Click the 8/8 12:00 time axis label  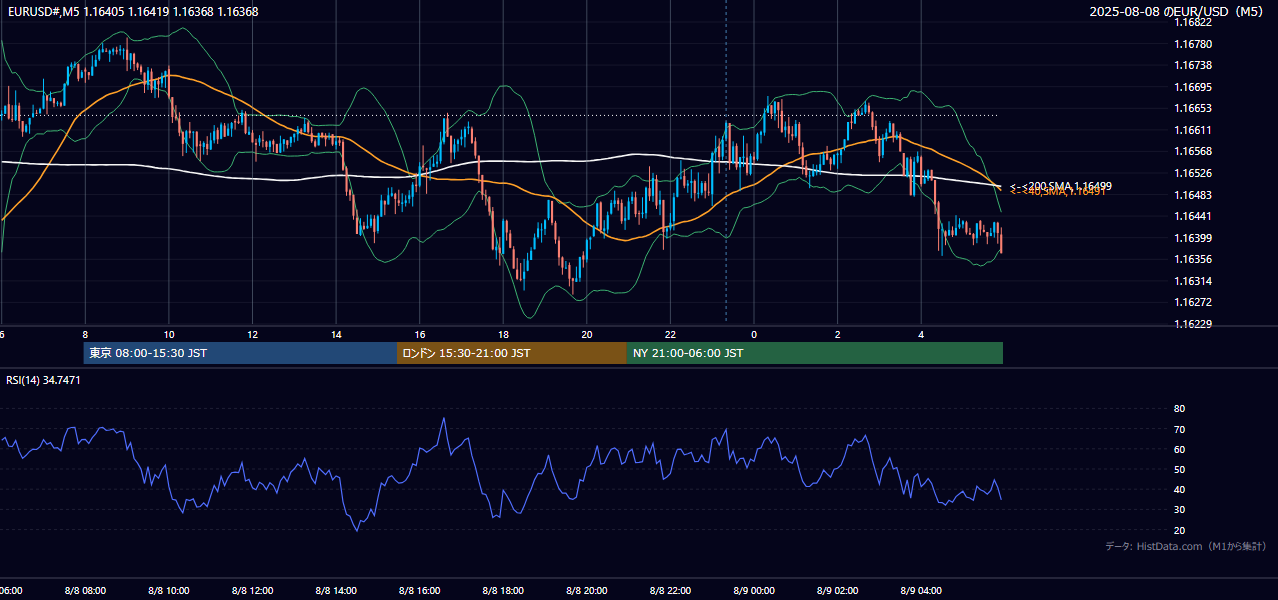(x=252, y=591)
